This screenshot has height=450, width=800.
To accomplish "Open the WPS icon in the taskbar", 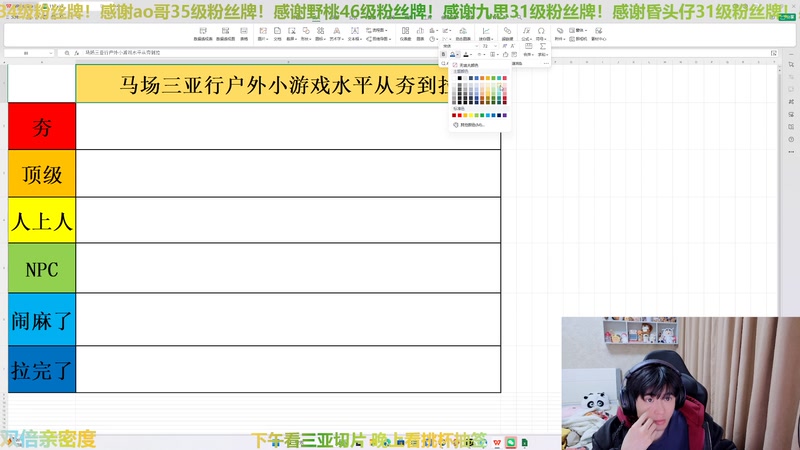I will (x=497, y=442).
